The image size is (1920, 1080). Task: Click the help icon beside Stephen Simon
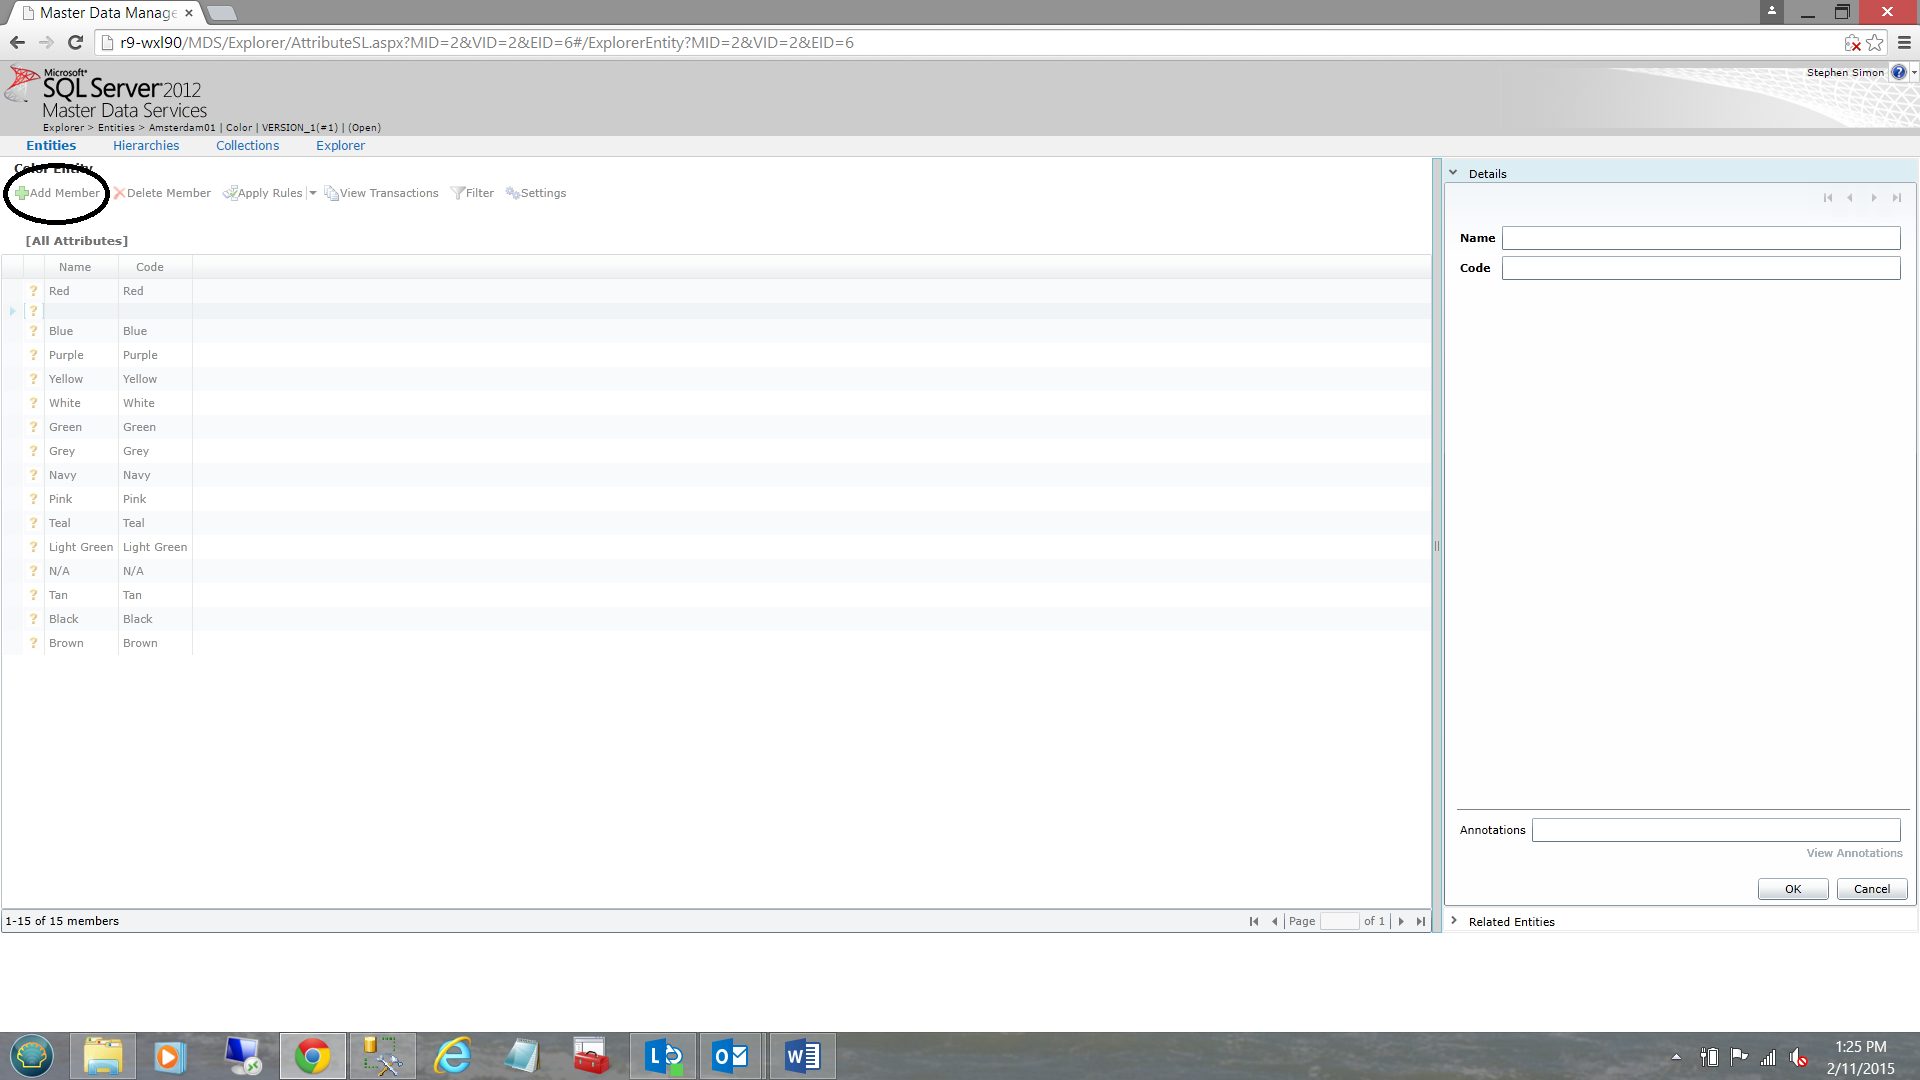pyautogui.click(x=1898, y=72)
